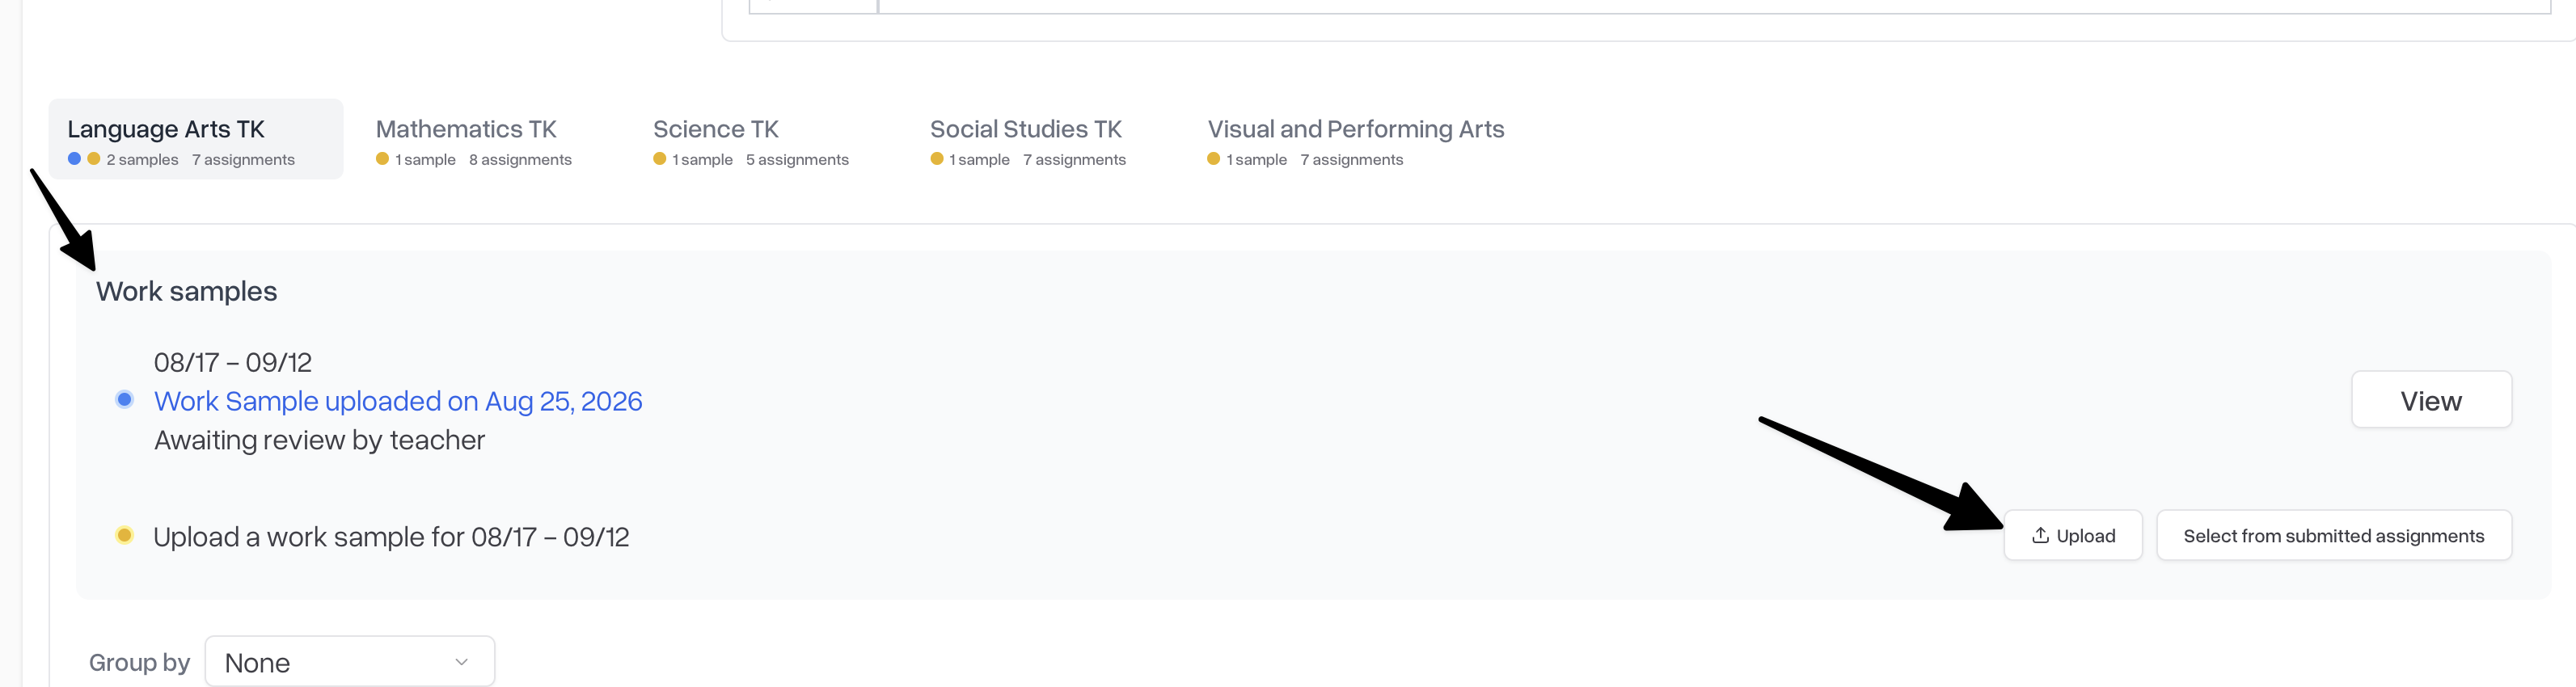This screenshot has height=687, width=2576.
Task: Click yellow dot under Mathematics TK
Action: (382, 159)
